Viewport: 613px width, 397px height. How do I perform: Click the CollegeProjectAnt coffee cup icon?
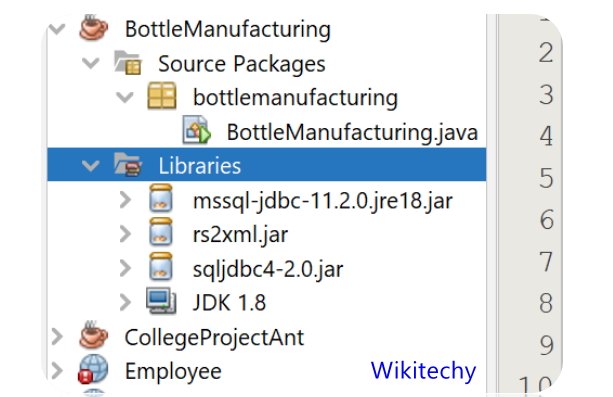pyautogui.click(x=93, y=335)
